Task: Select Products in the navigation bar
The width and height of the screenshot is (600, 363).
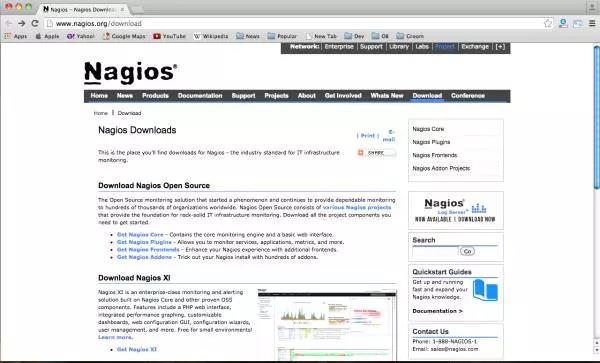Action: (155, 96)
